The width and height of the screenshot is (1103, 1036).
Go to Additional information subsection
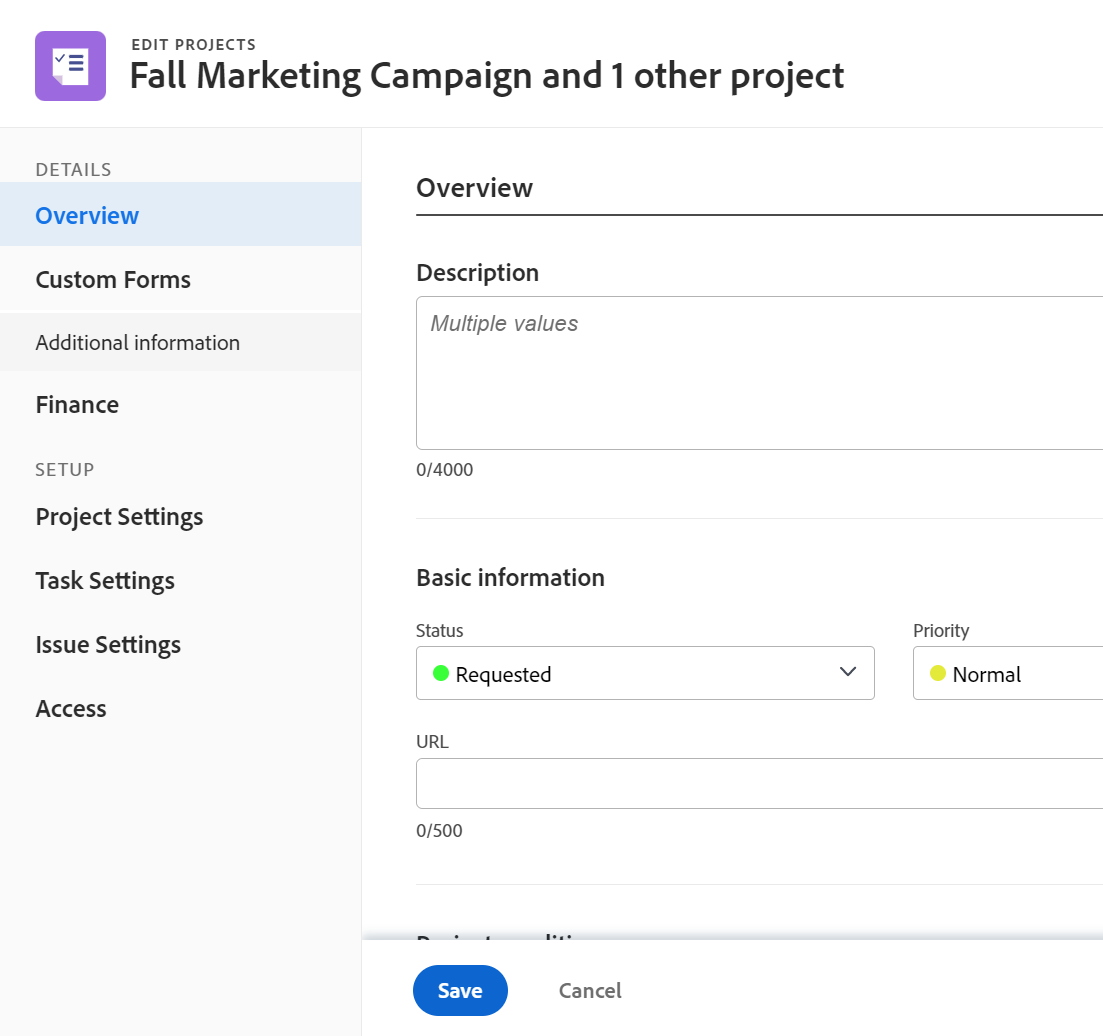[x=137, y=342]
